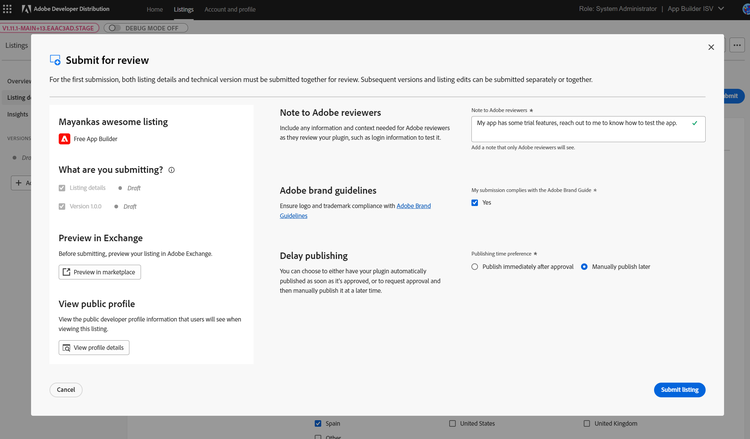Open the Adobe Brand Guidelines link
Viewport: 750px width, 439px height.
tap(355, 210)
